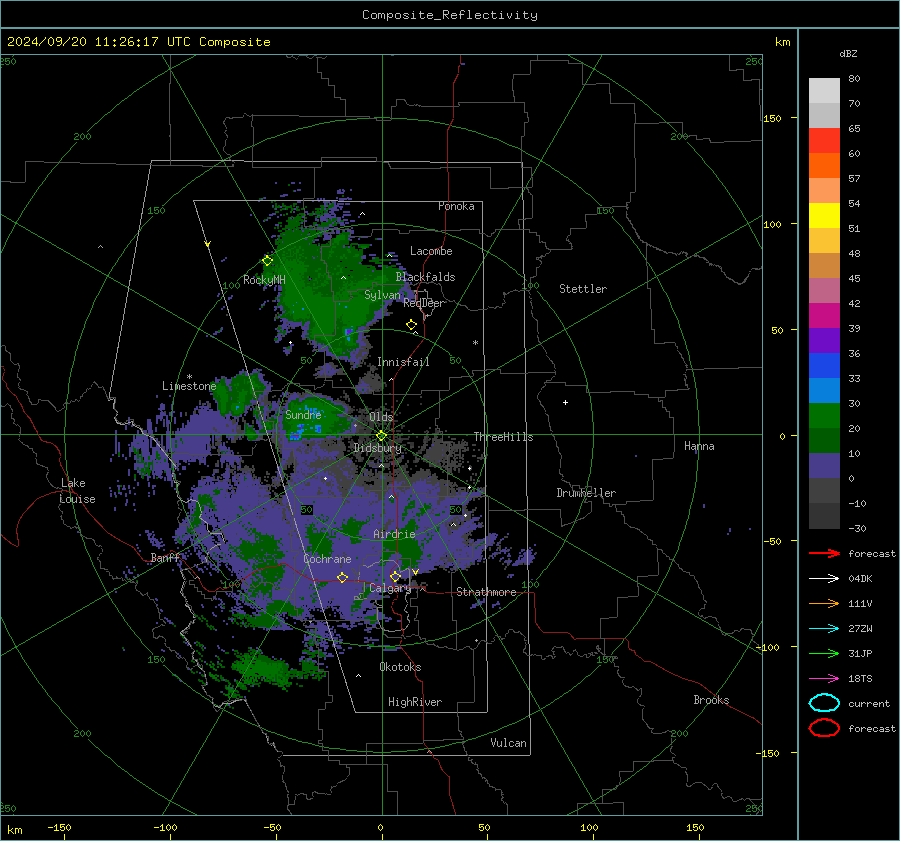Click the Airdrie city label
The width and height of the screenshot is (900, 841).
click(x=394, y=534)
